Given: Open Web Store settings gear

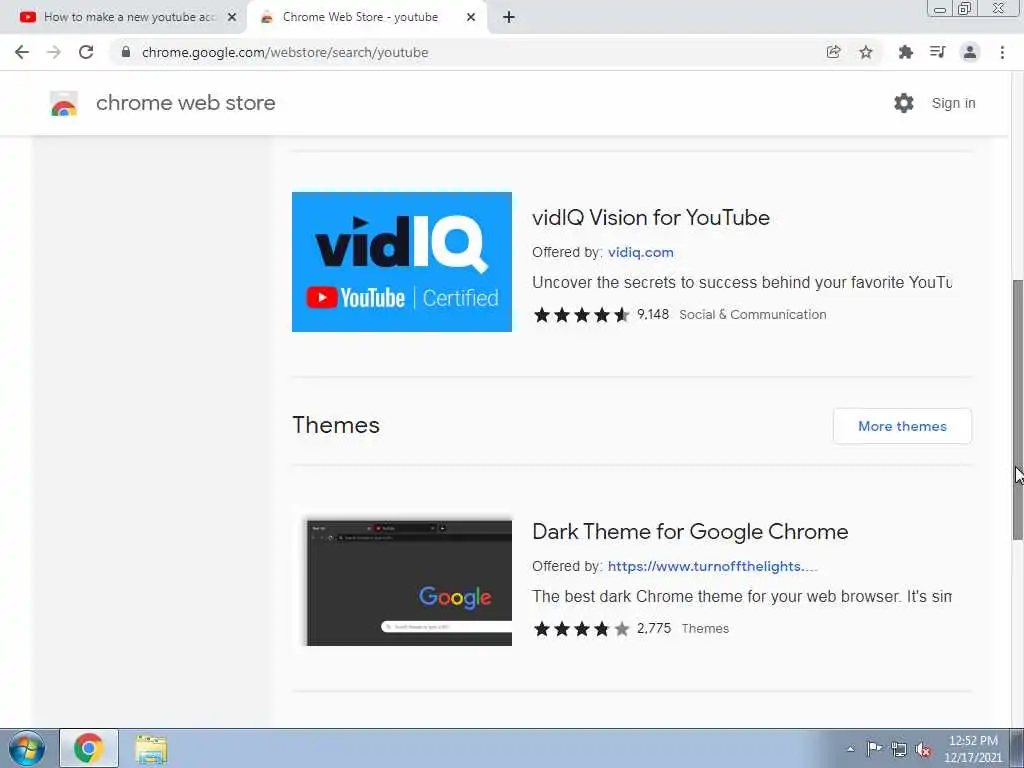Looking at the screenshot, I should [x=904, y=103].
